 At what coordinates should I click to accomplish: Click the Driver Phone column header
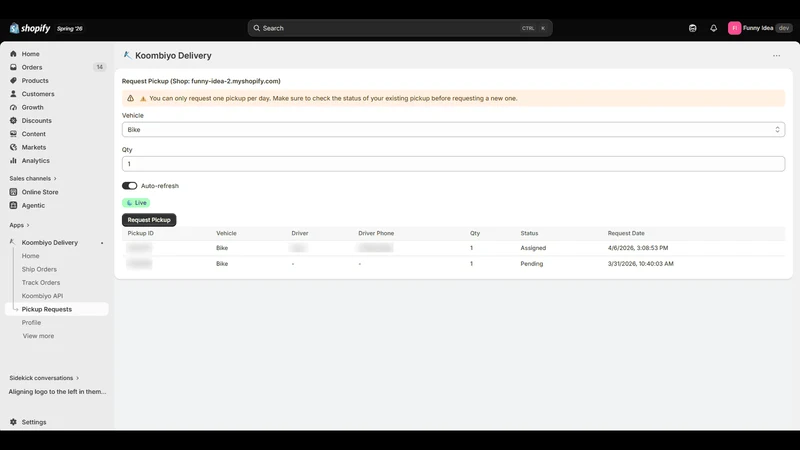pos(376,233)
